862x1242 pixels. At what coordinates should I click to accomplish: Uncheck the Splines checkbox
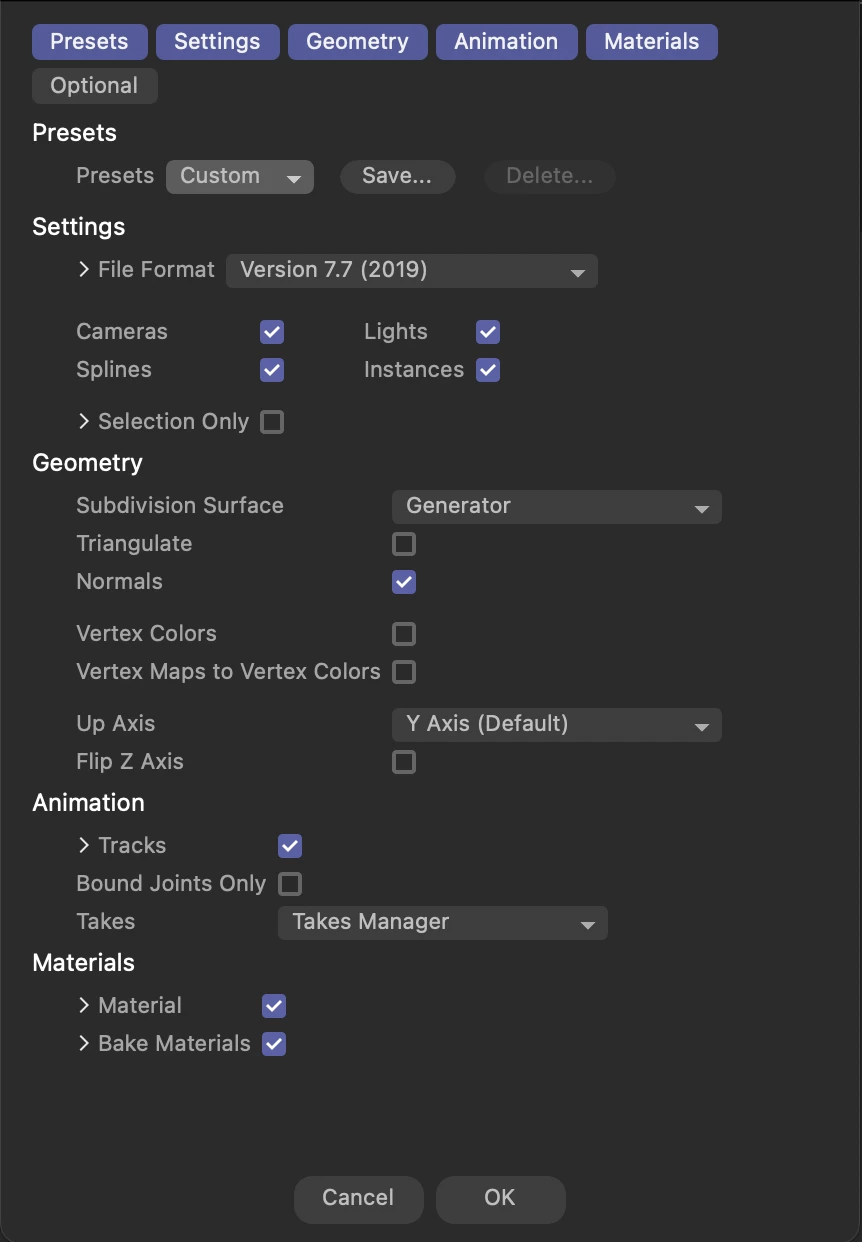click(x=272, y=370)
